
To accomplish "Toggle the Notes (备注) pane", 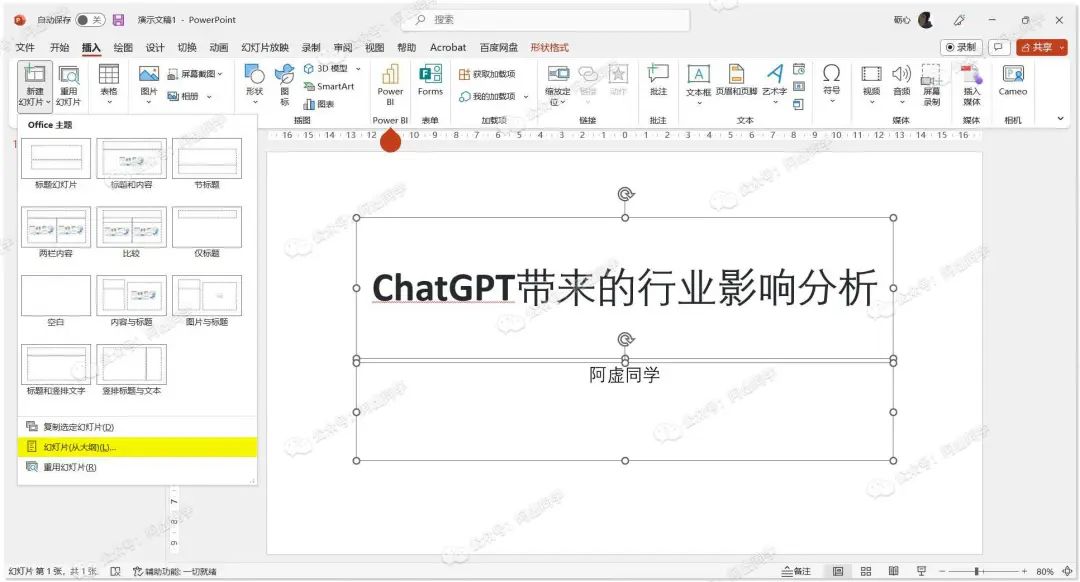I will pyautogui.click(x=796, y=571).
